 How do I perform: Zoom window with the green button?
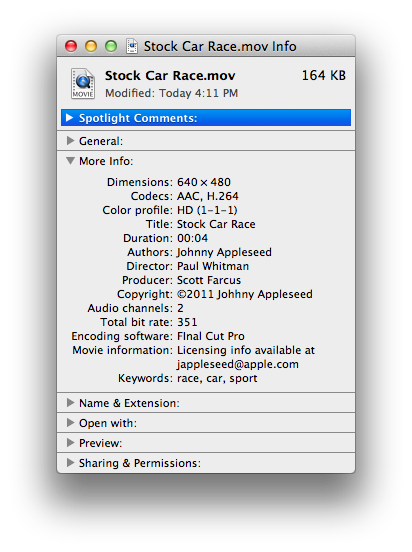(x=111, y=46)
